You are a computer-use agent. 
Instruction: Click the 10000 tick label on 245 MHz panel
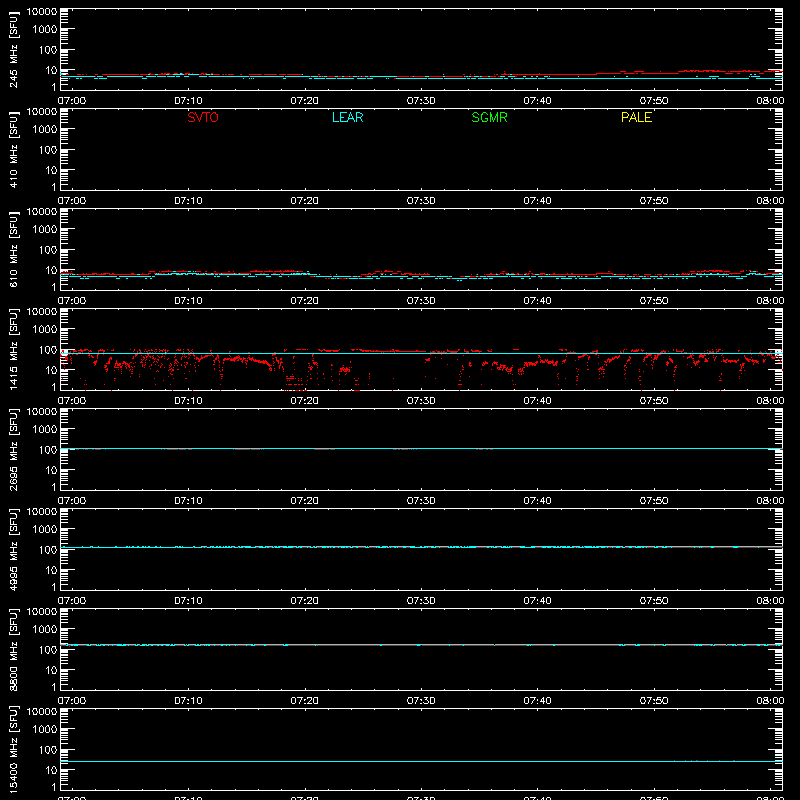[x=42, y=12]
